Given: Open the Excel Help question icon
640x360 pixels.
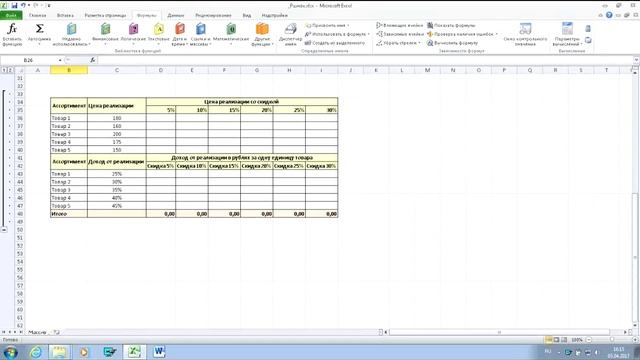Looking at the screenshot, I should [609, 15].
